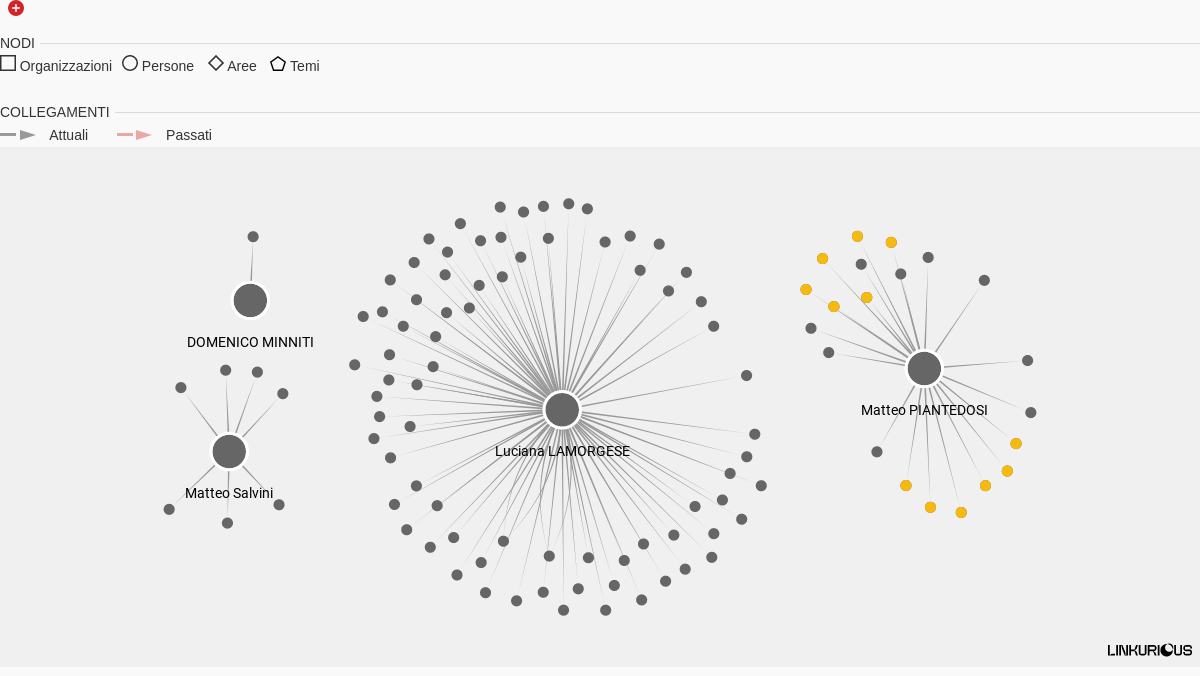Click the Persone label
The width and height of the screenshot is (1200, 676).
[x=168, y=66]
